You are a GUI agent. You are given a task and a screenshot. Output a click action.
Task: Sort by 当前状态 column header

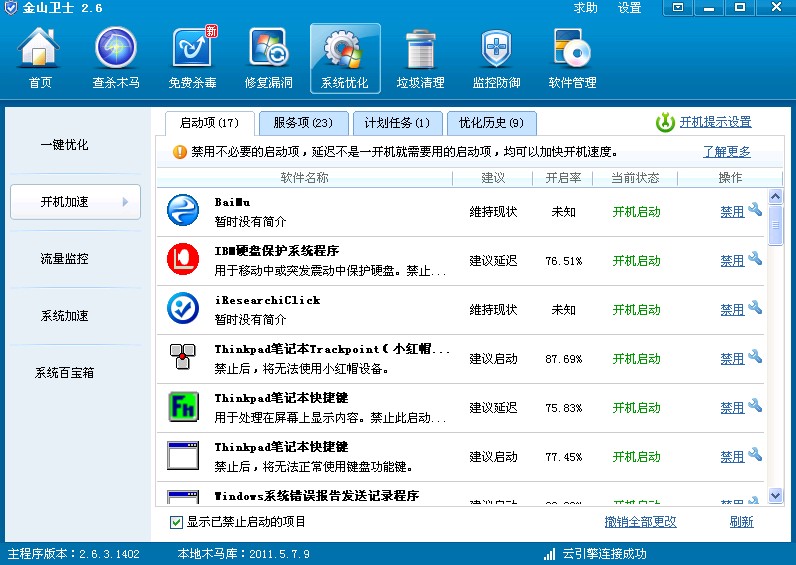coord(635,178)
